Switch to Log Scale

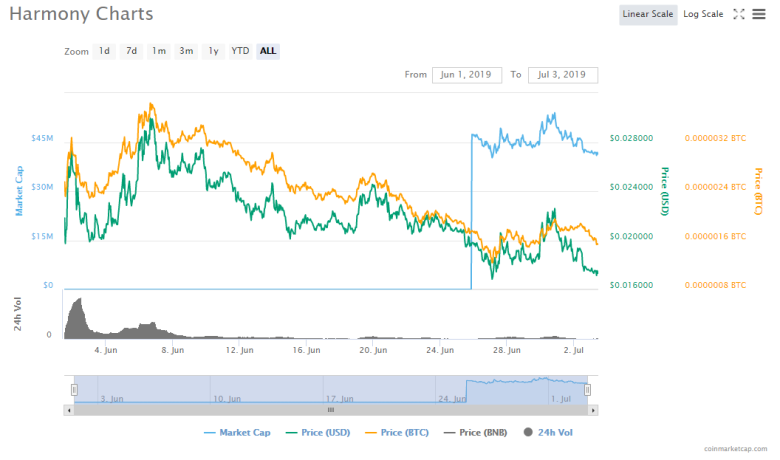[703, 14]
